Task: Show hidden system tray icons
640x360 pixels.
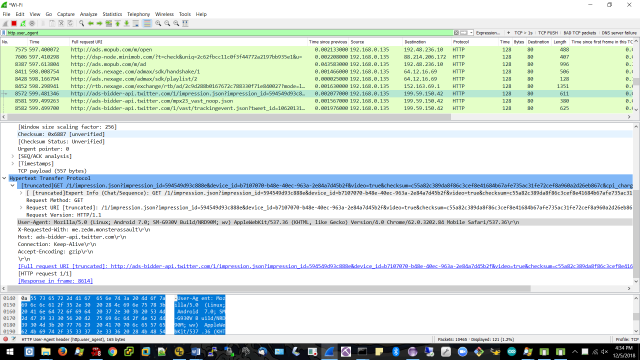Action: [x=575, y=352]
